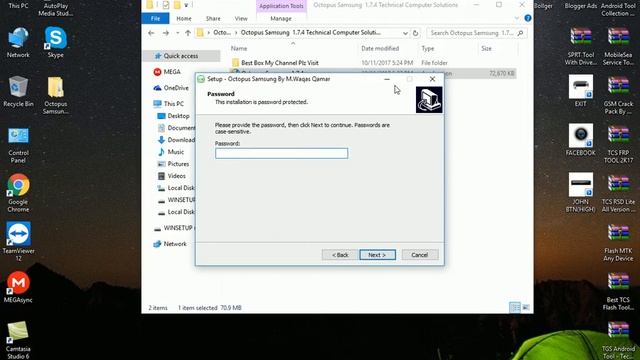Open Flash MTK Any Device archive
Screen dimensions: 640x360
[618, 242]
